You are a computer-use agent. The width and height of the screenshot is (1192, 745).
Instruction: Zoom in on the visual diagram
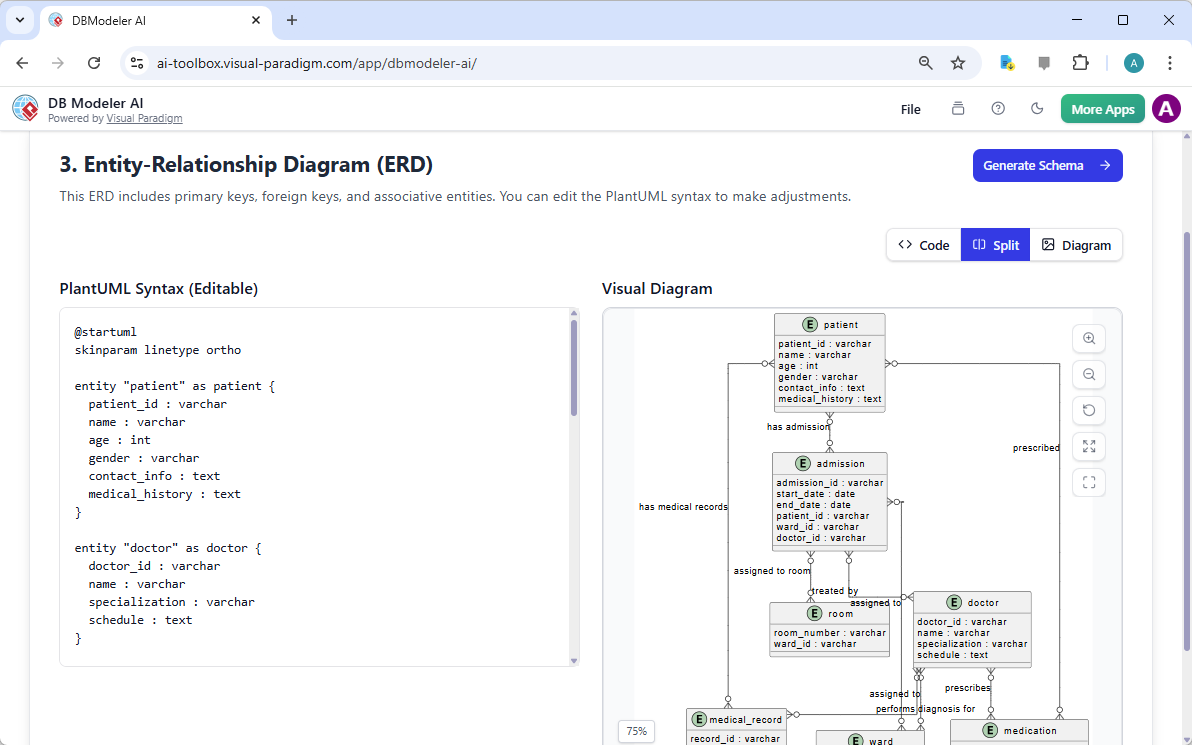(x=1088, y=338)
